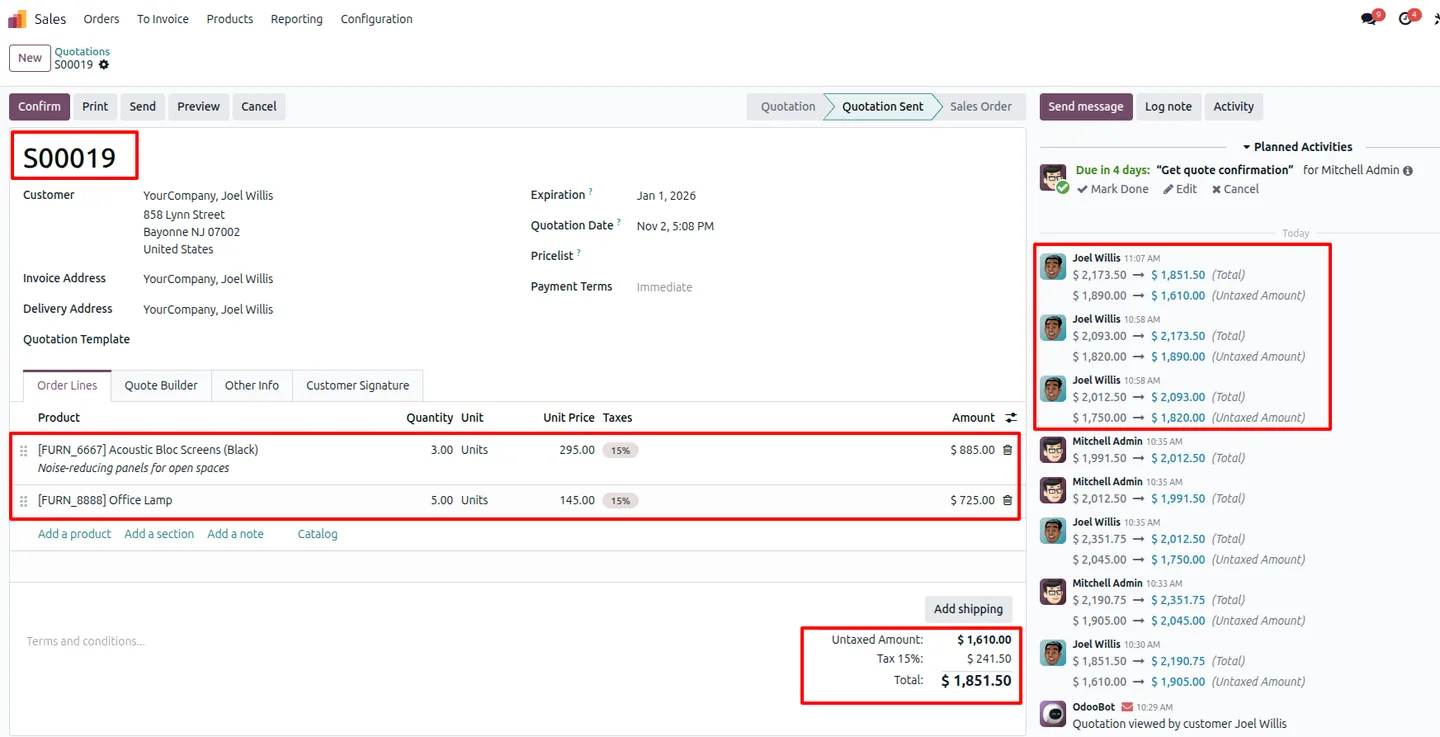Delete the Acoustic Bloc Screens line
The width and height of the screenshot is (1440, 737).
(1007, 450)
